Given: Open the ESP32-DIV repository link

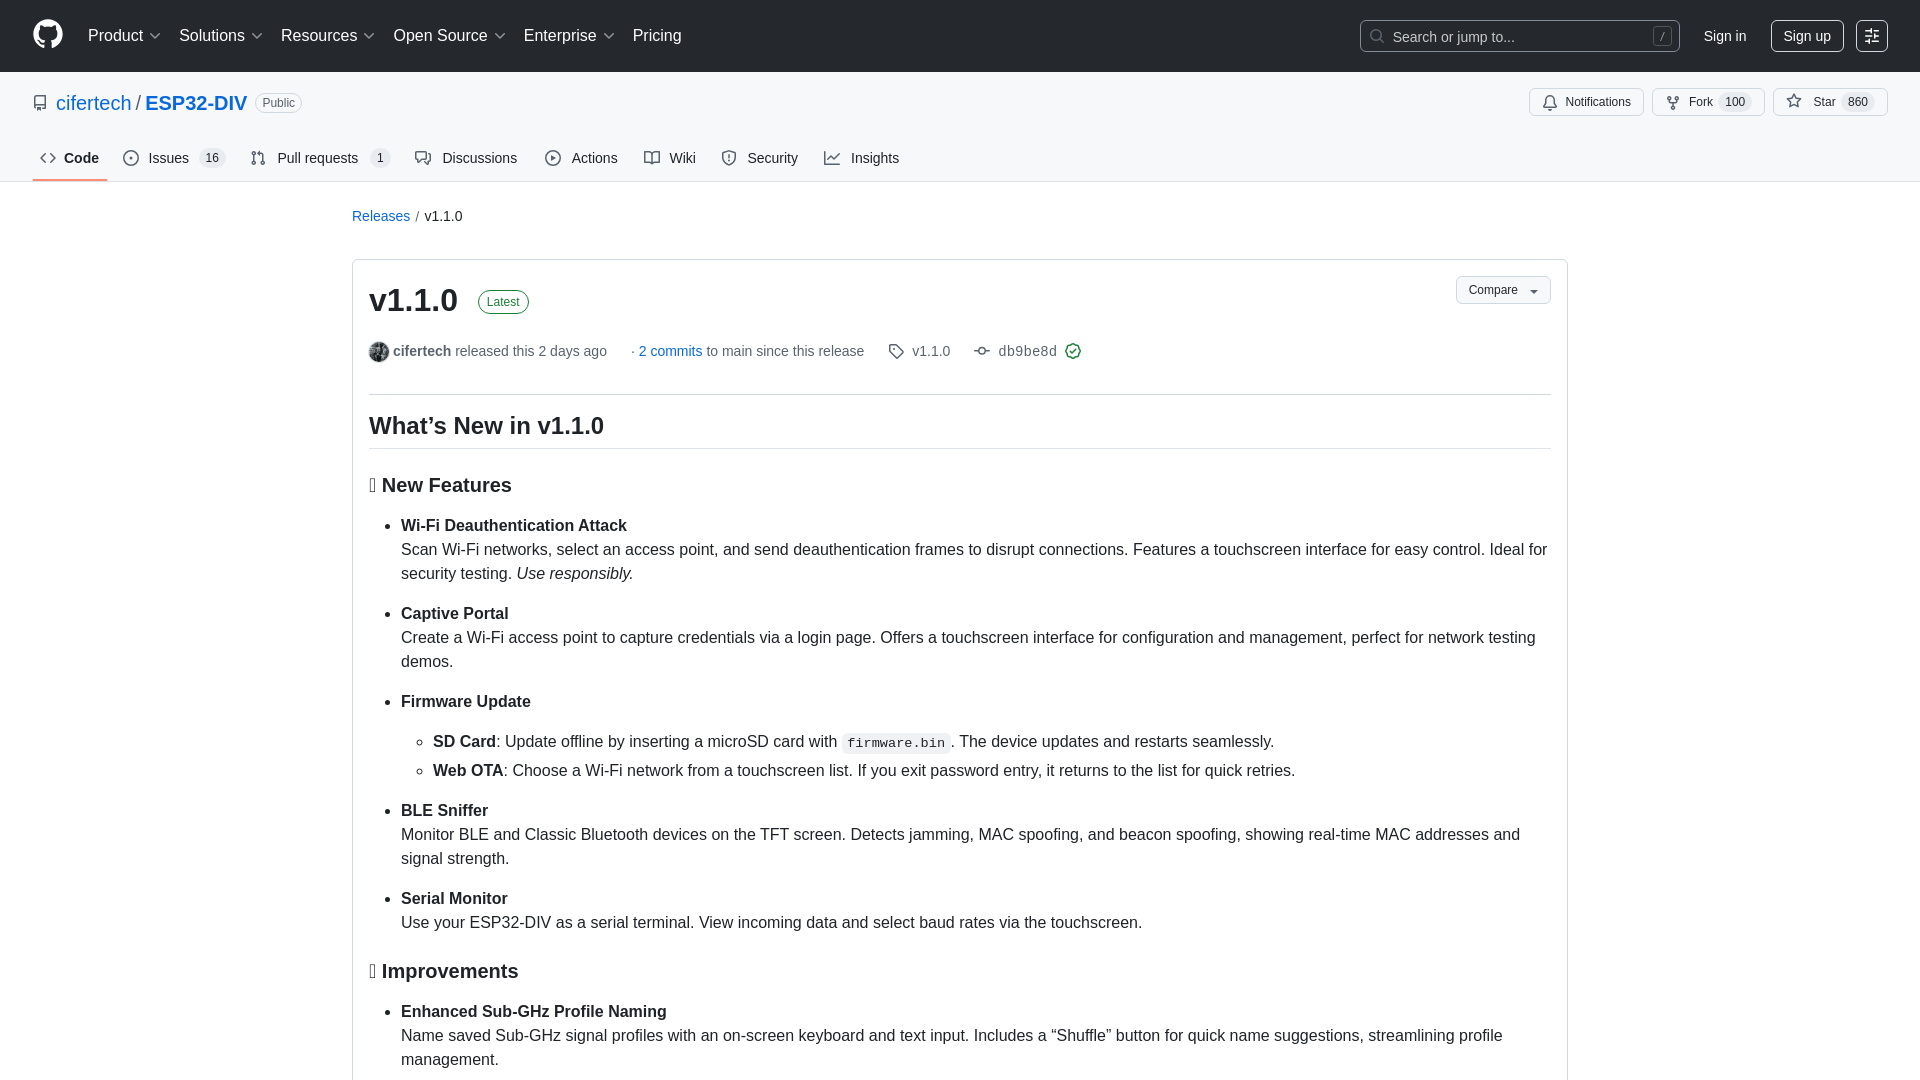Looking at the screenshot, I should pyautogui.click(x=196, y=103).
